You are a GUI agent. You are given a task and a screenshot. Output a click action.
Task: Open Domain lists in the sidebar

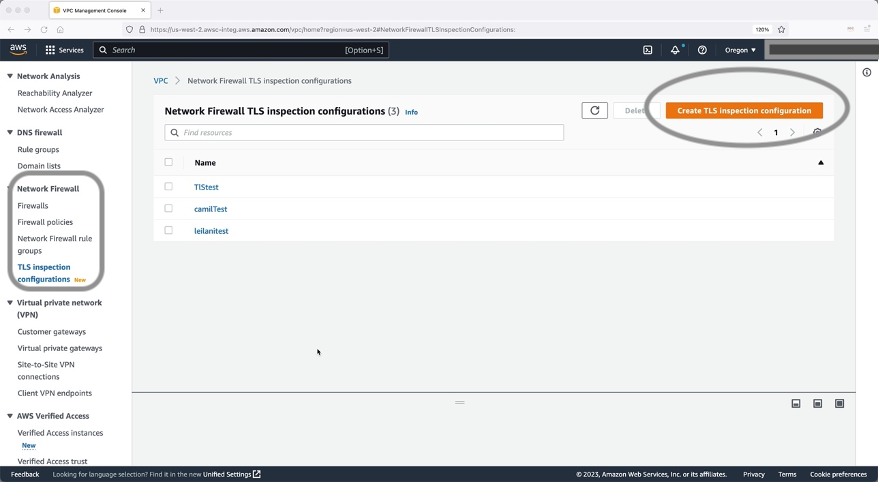(39, 166)
